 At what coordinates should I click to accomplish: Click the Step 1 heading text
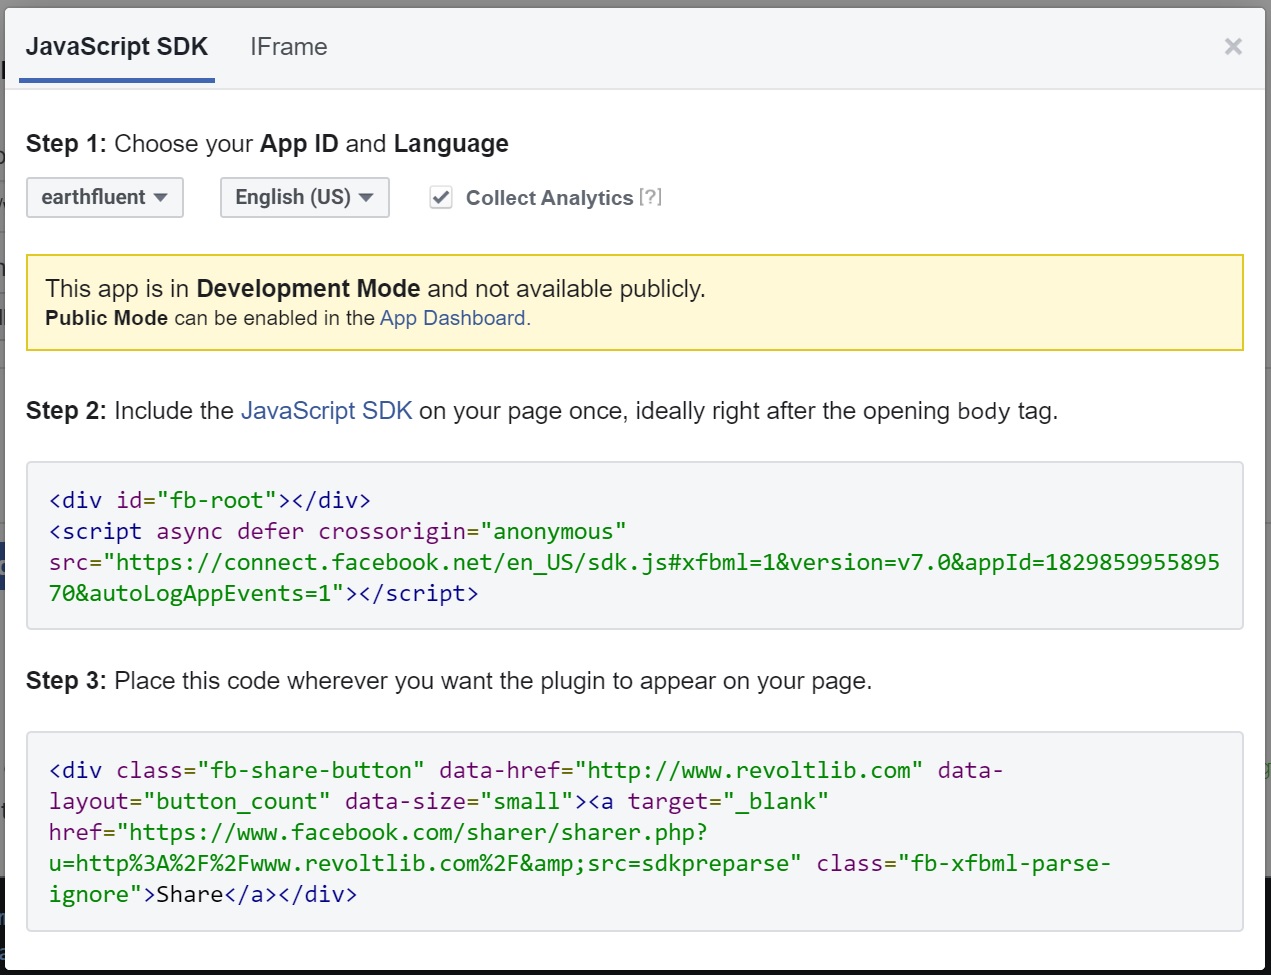click(x=267, y=144)
